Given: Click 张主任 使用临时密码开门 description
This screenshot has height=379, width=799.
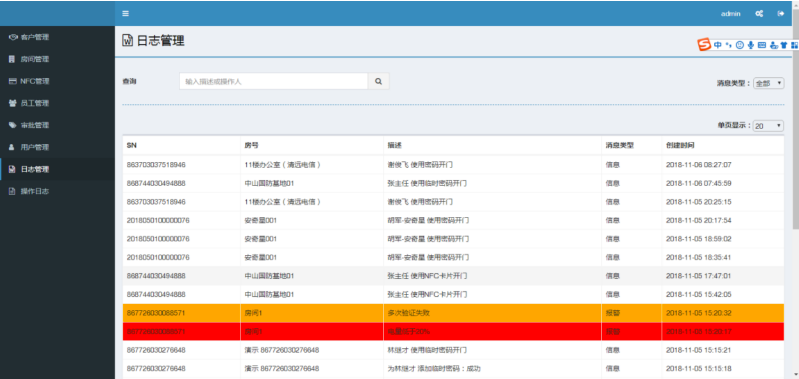Looking at the screenshot, I should coord(427,183).
